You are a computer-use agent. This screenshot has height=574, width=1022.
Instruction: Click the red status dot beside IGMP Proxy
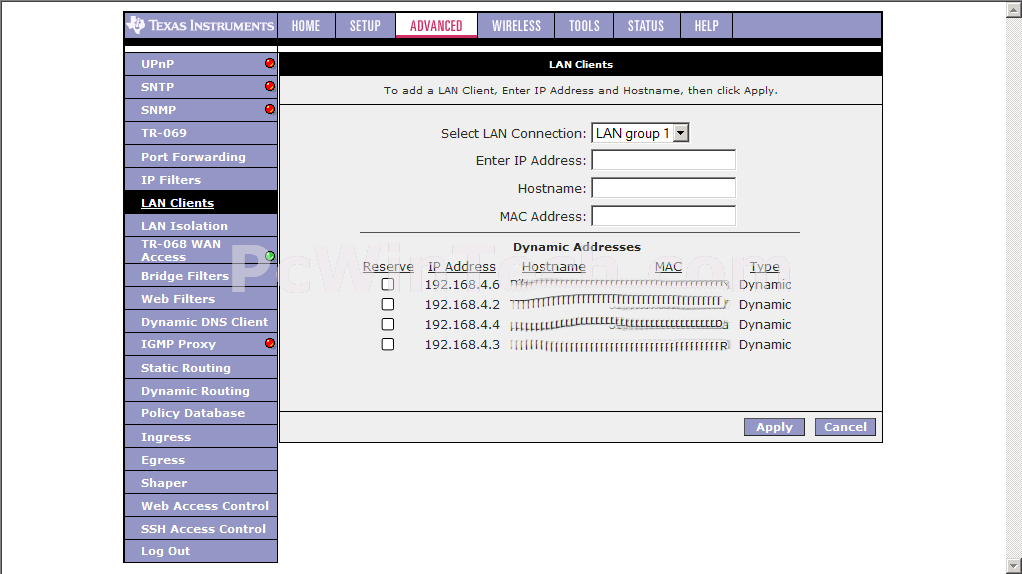(x=270, y=343)
